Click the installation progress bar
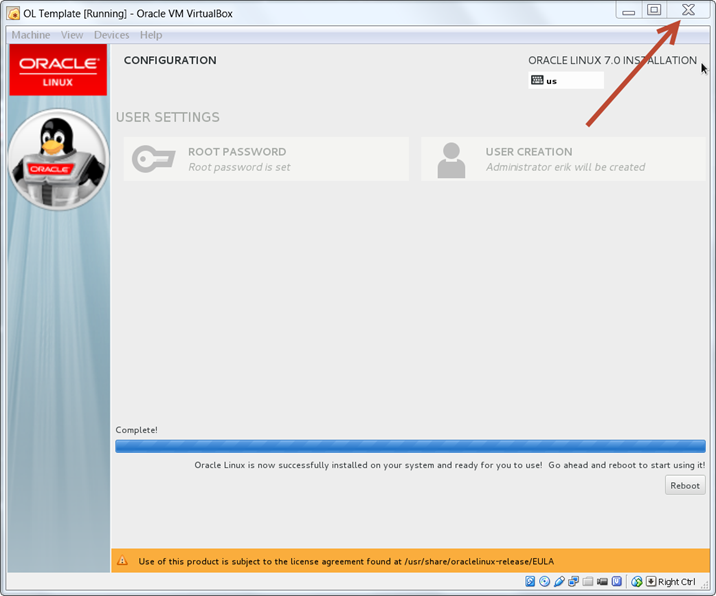 410,446
